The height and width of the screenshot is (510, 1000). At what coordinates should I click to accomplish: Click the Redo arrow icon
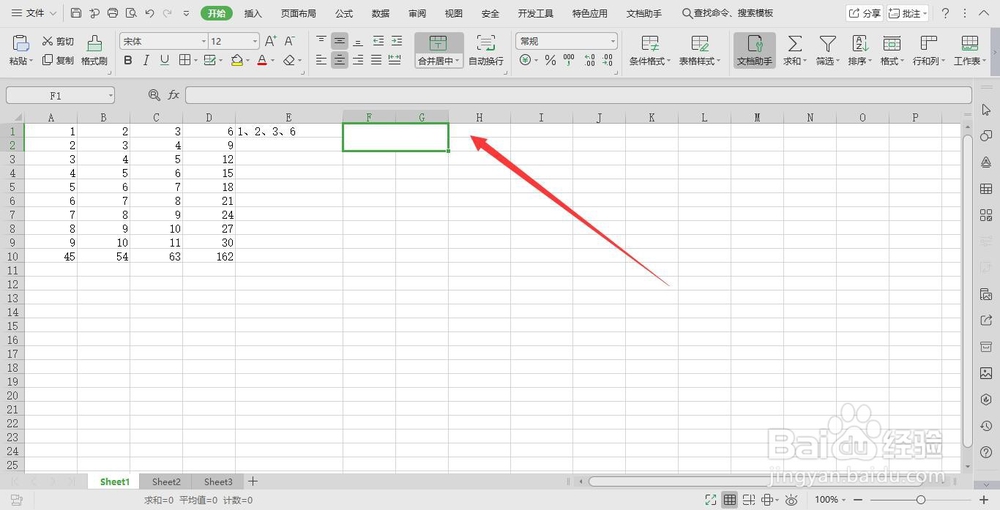(x=167, y=13)
